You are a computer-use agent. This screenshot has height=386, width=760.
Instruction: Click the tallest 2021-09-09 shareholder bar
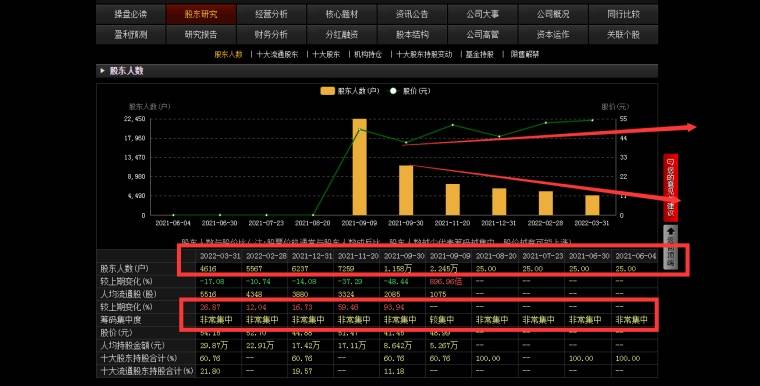coord(360,167)
